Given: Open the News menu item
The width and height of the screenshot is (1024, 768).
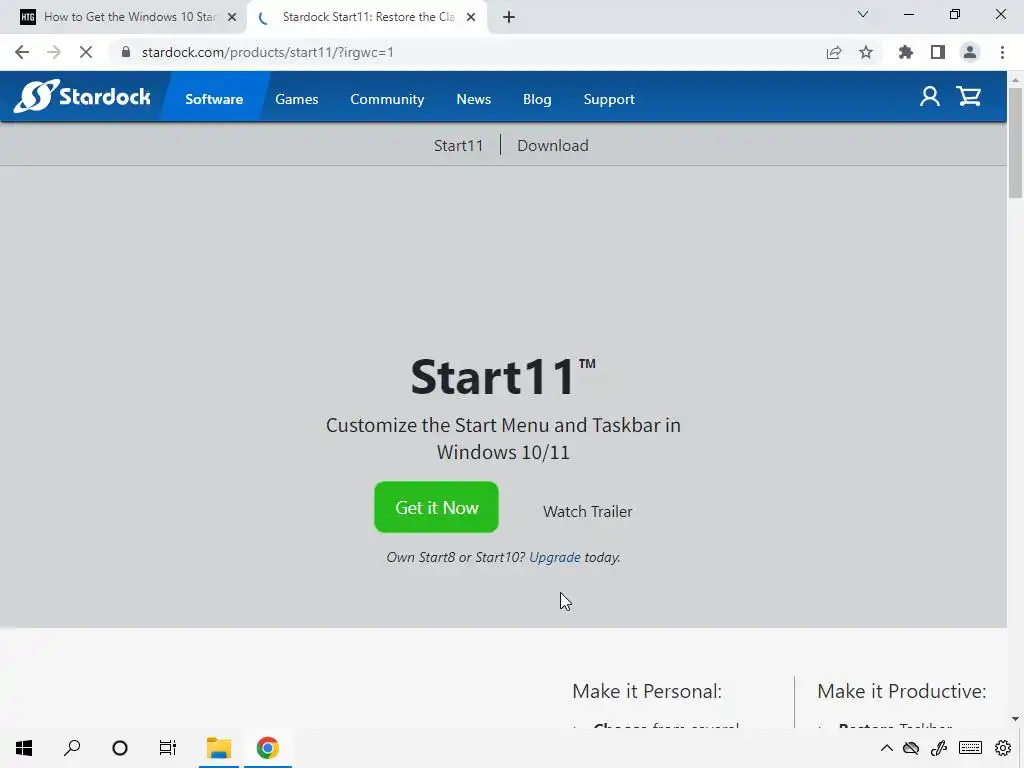Looking at the screenshot, I should point(473,99).
